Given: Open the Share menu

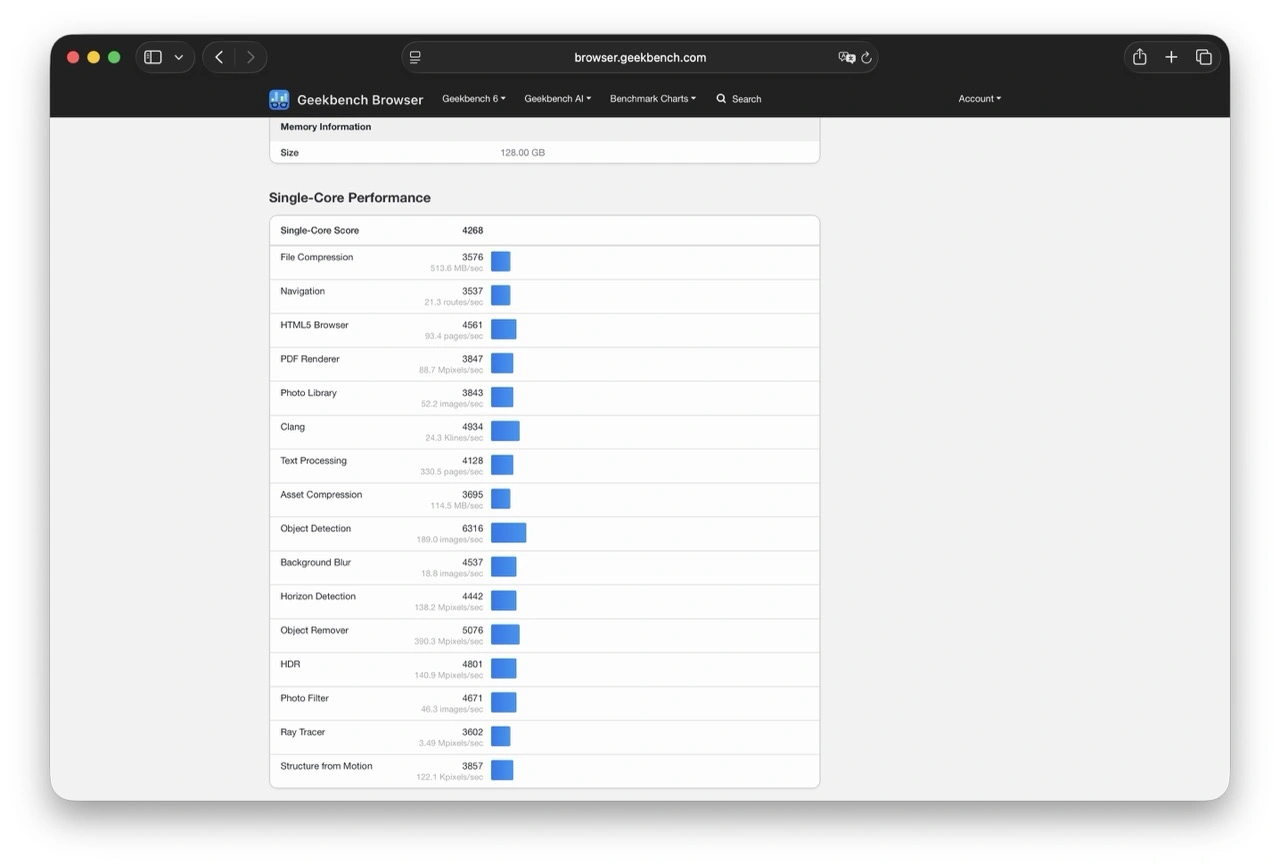Looking at the screenshot, I should 1139,57.
